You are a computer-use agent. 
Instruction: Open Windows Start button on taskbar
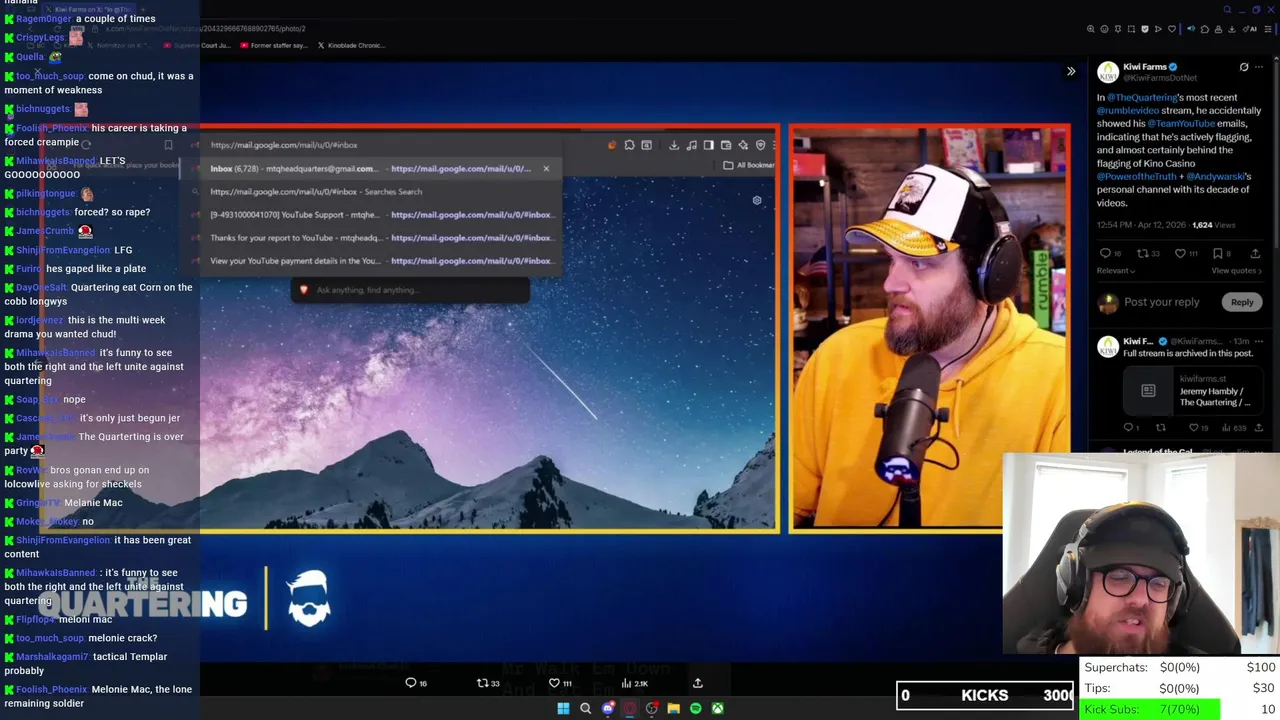point(563,708)
